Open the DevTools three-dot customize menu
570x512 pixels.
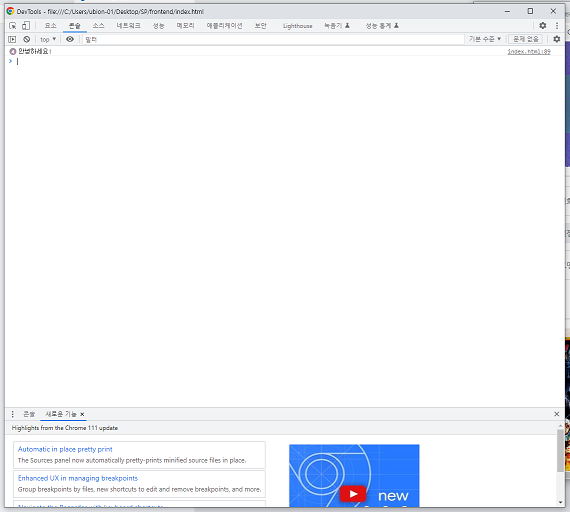point(557,26)
